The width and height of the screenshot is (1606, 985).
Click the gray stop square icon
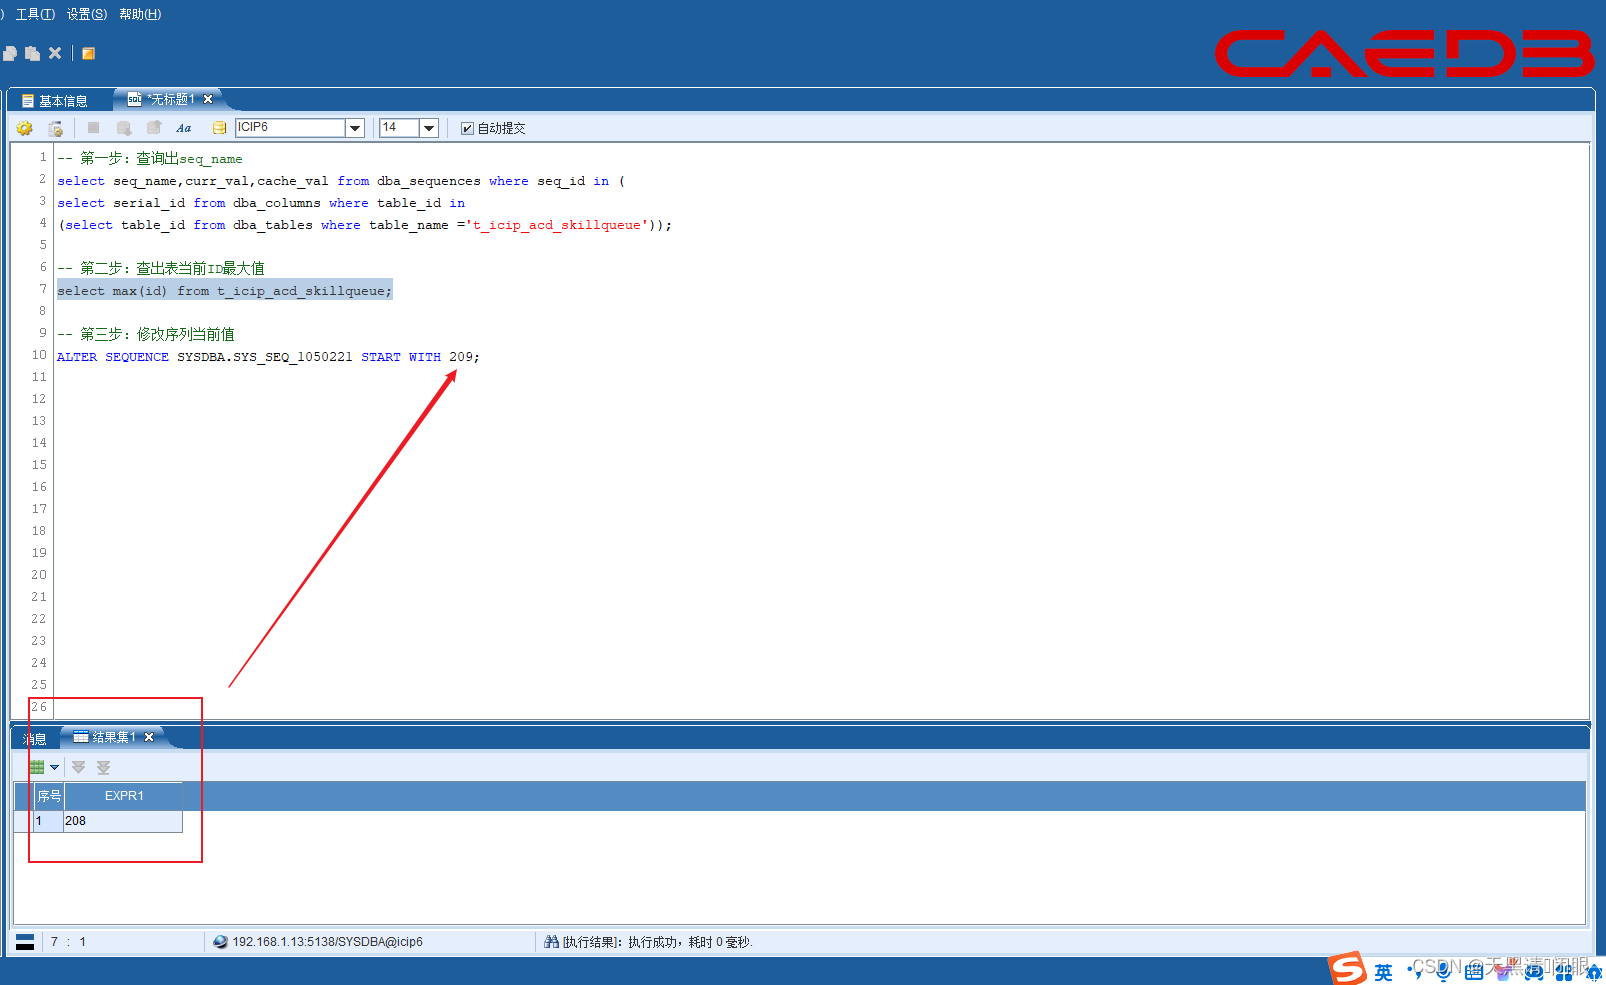[x=93, y=128]
